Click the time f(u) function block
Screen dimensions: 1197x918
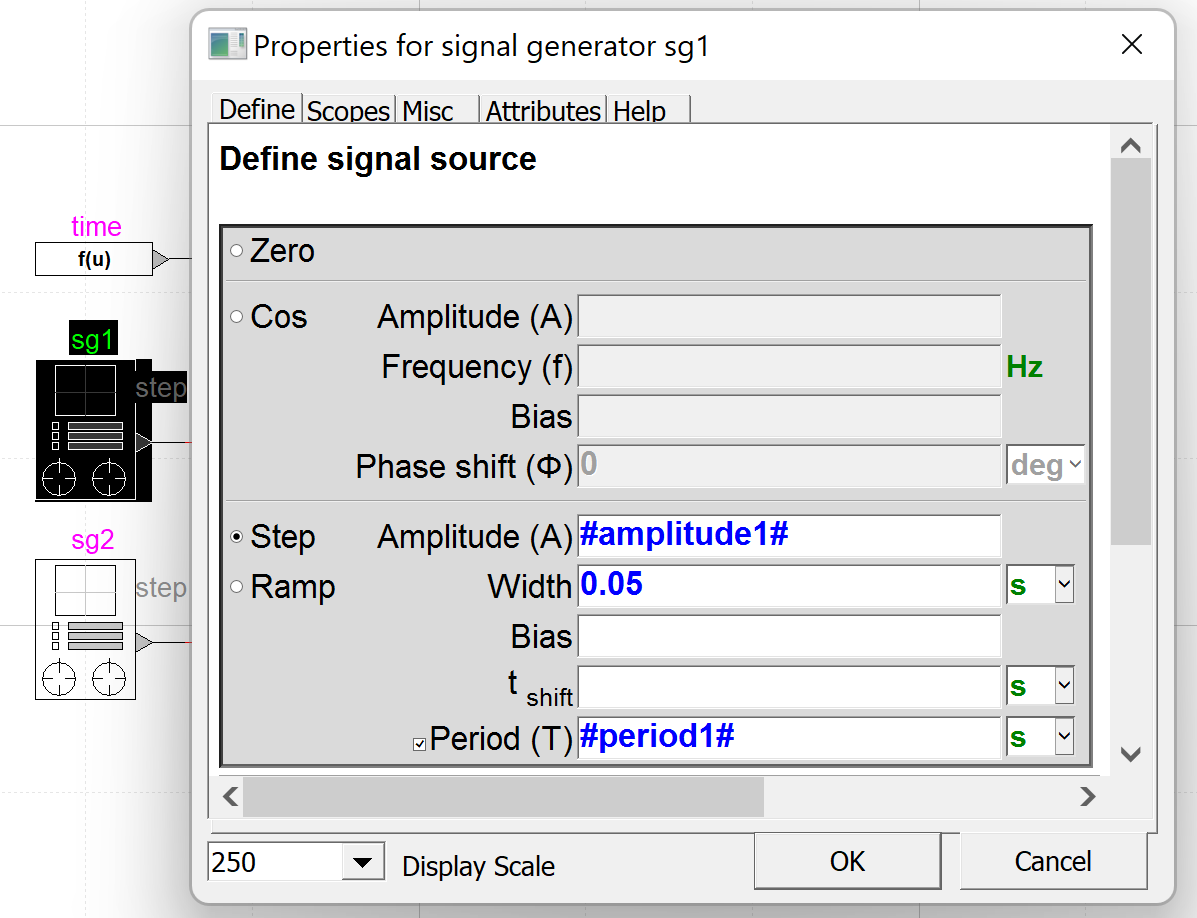point(94,259)
